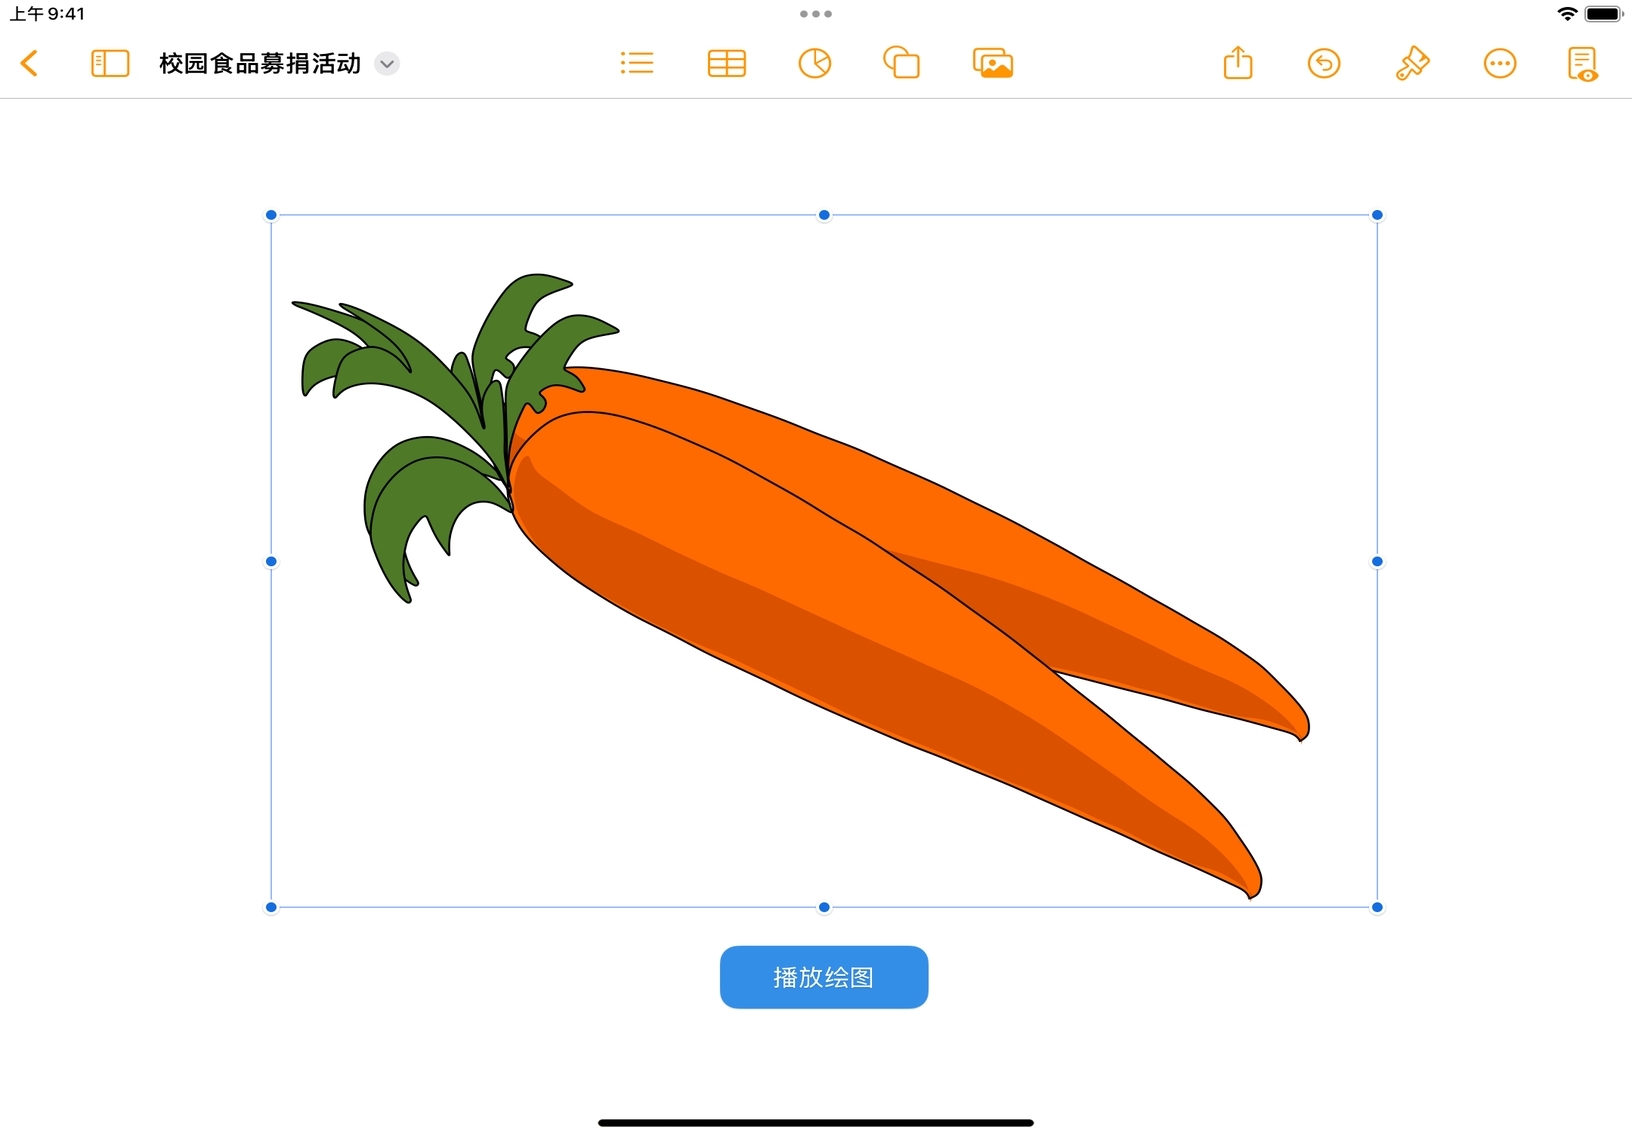
Task: Insert a table from the toolbar
Action: tap(726, 64)
